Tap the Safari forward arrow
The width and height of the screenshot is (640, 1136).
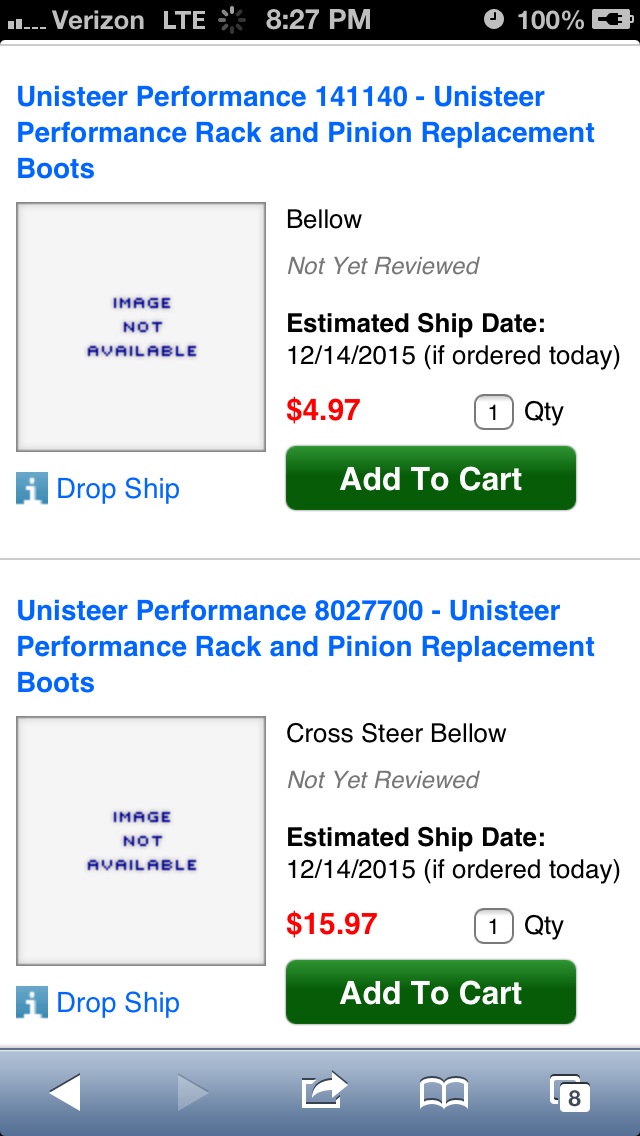[193, 1092]
